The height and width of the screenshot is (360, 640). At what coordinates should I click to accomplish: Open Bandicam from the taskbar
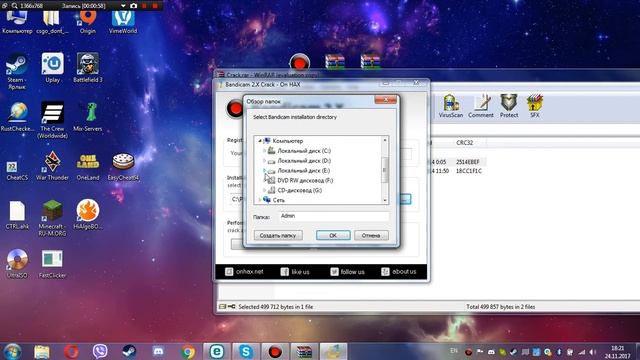(275, 351)
